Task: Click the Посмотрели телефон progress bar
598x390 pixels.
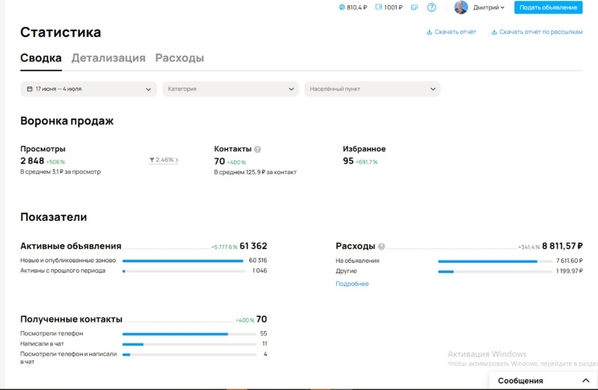Action: point(189,334)
